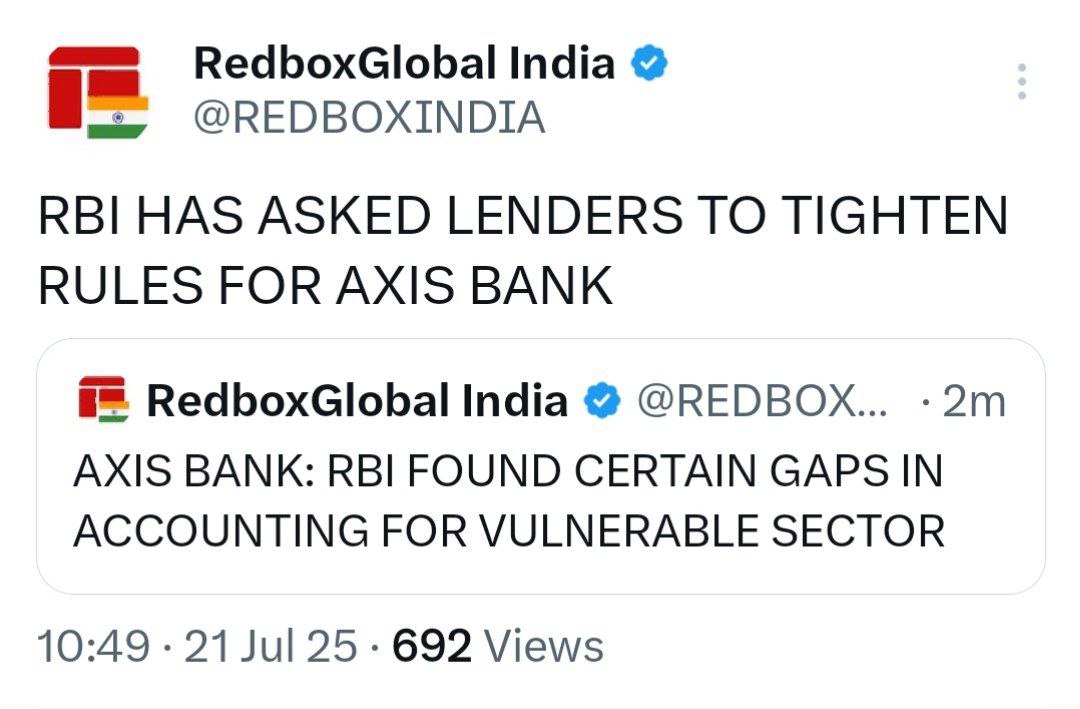The width and height of the screenshot is (1080, 709).
Task: Open the three-dot more options menu
Action: tap(1021, 81)
